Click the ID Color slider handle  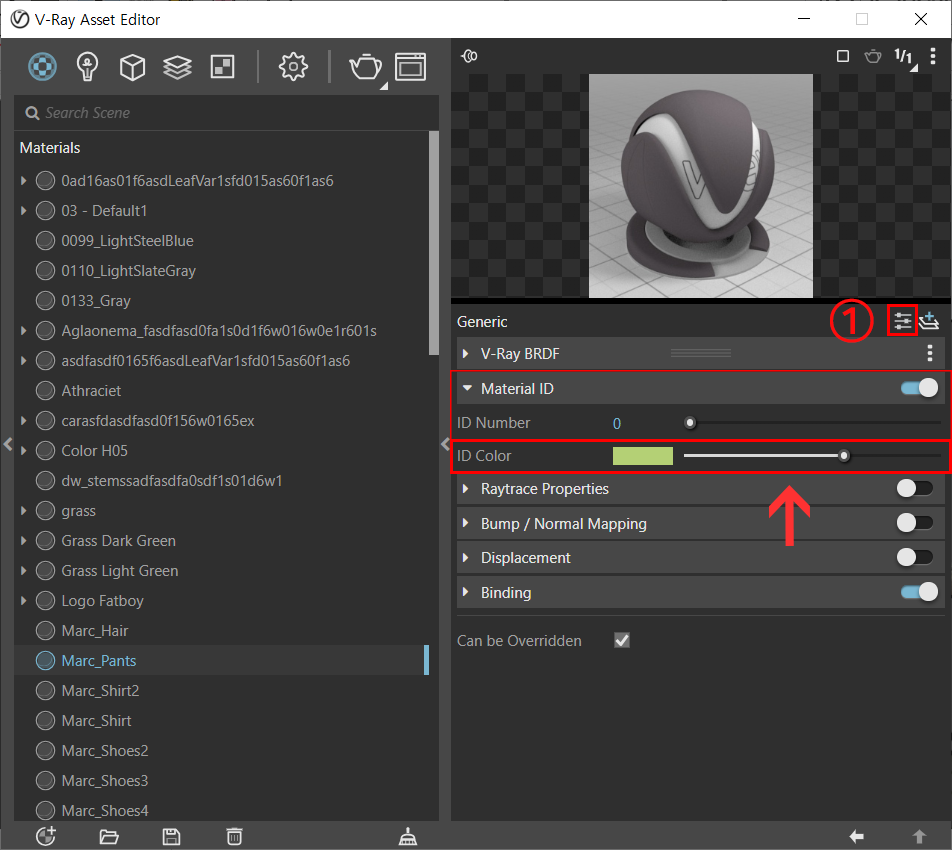point(844,455)
